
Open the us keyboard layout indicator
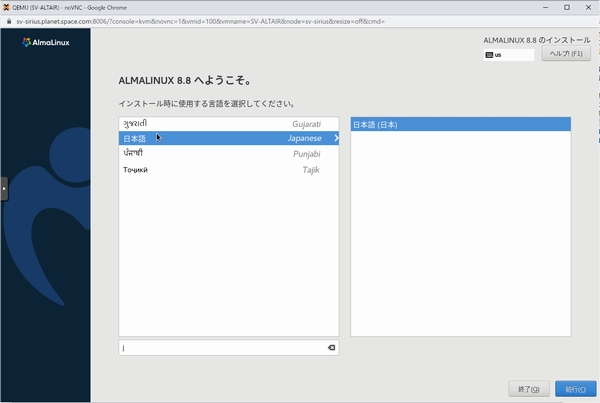point(509,55)
